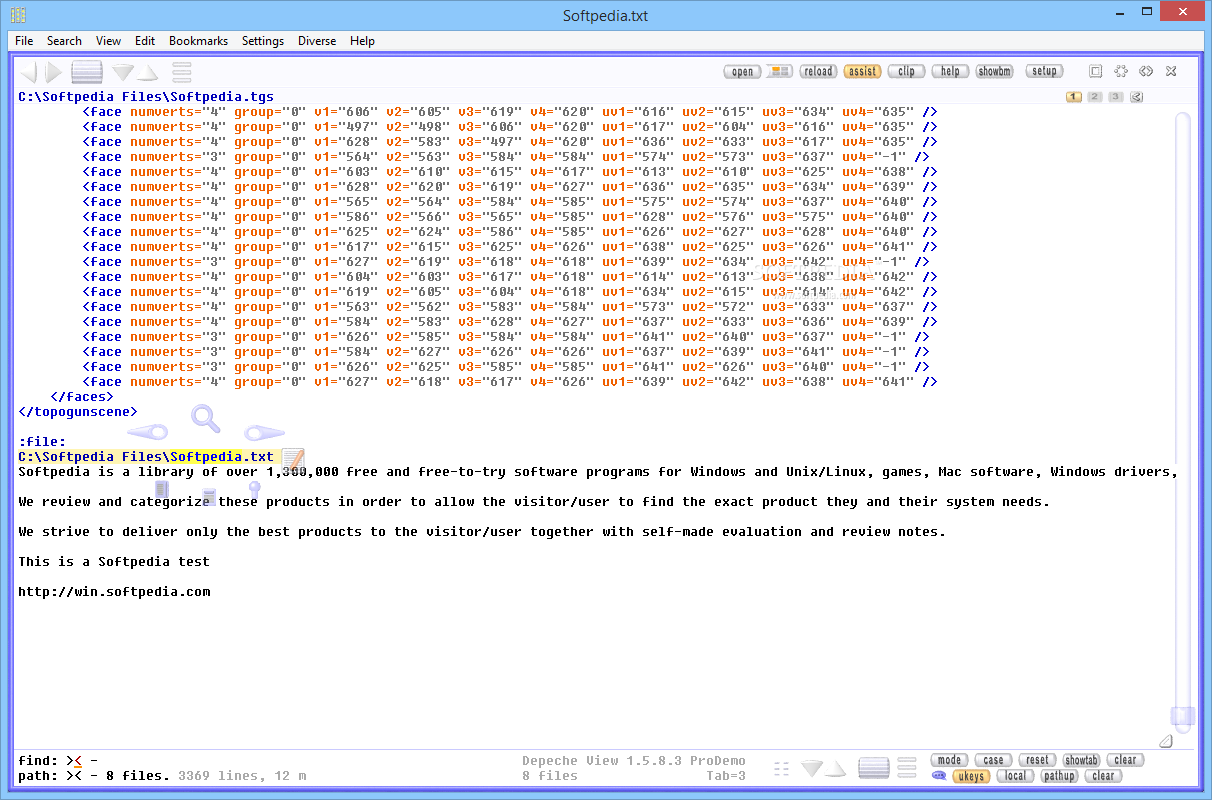The width and height of the screenshot is (1212, 800).
Task: Click the </topogunscene> closing tag line
Action: (x=78, y=412)
